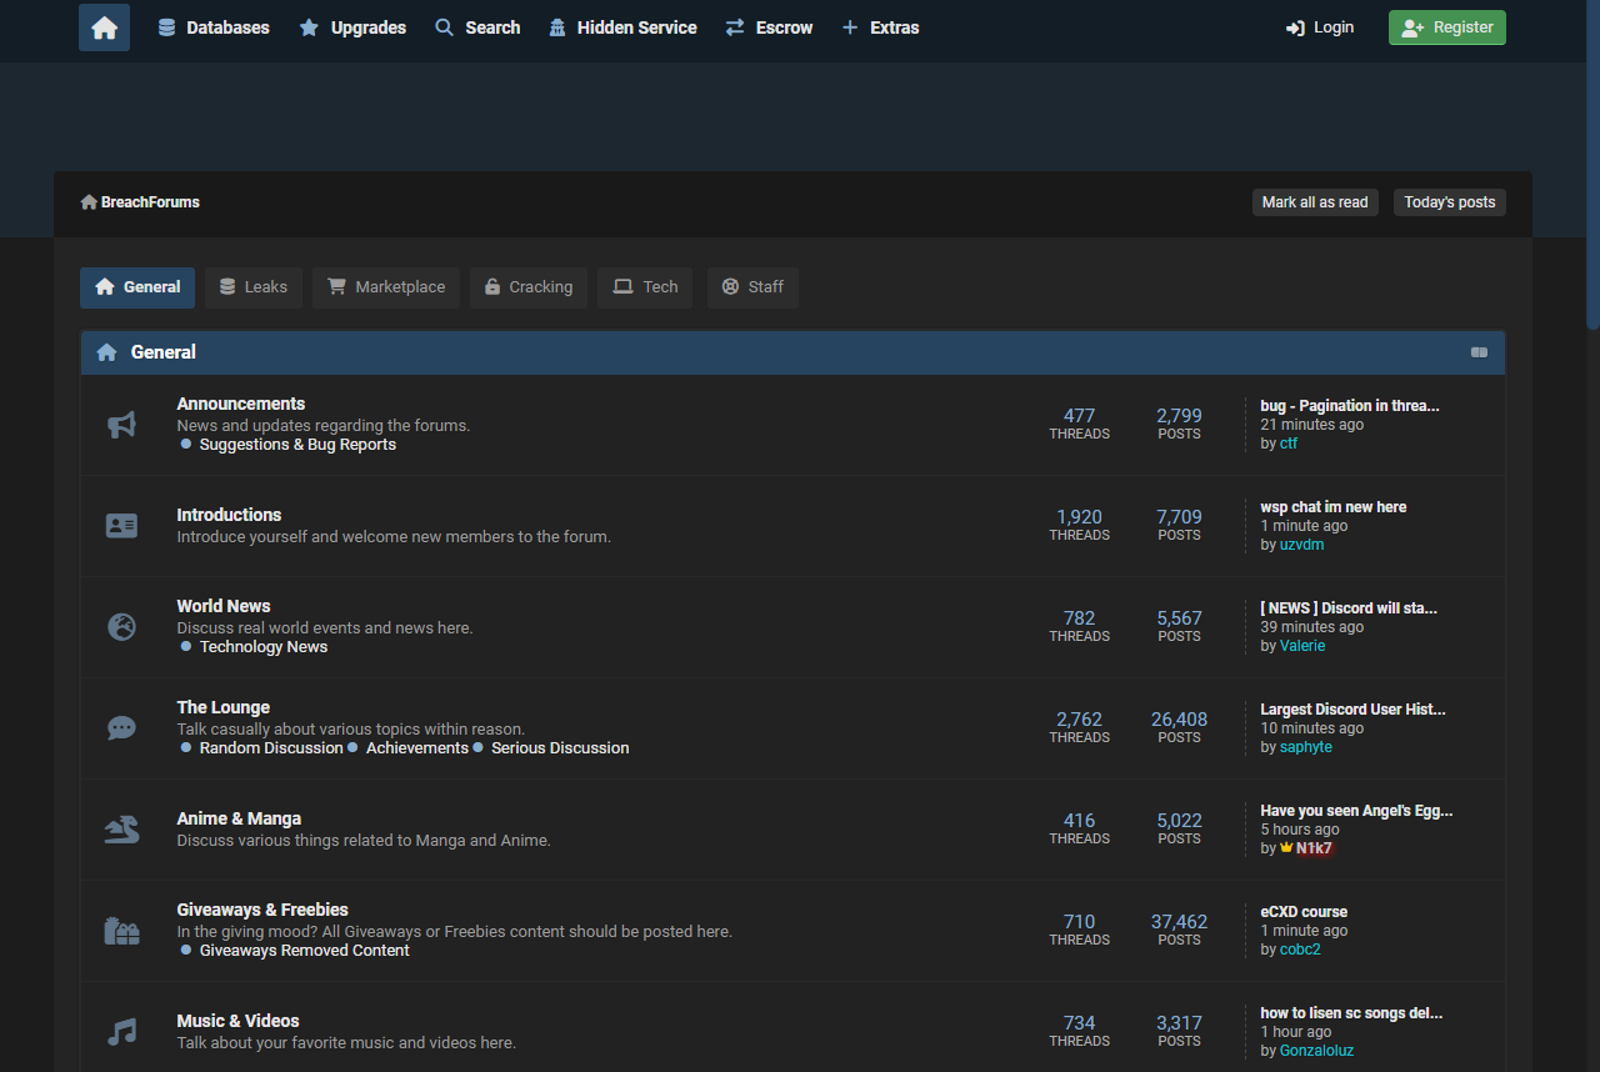The image size is (1600, 1072).
Task: Open the Upgrades navbar item
Action: click(353, 28)
